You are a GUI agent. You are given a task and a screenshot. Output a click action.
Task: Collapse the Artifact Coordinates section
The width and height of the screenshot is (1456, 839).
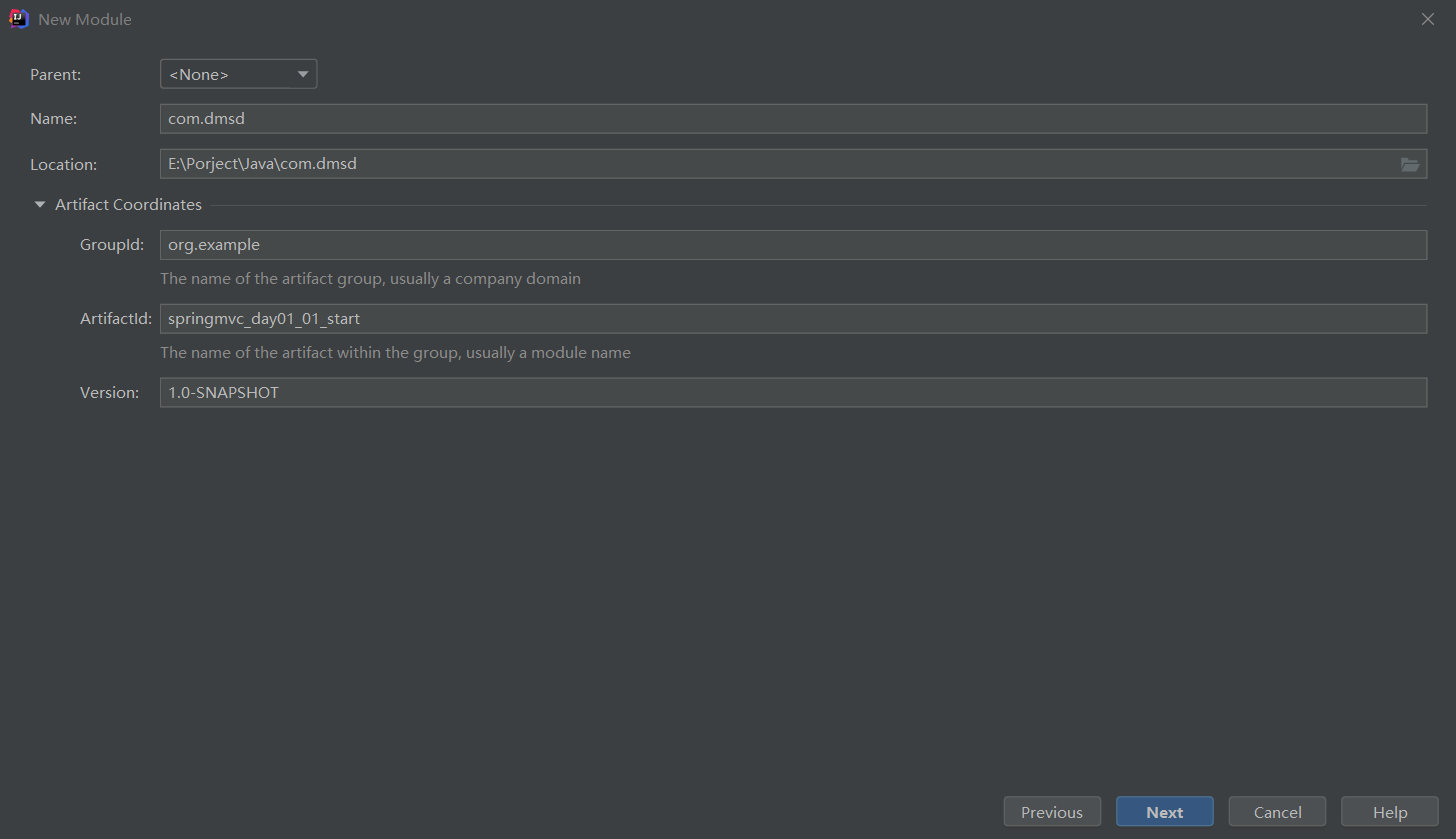(40, 205)
